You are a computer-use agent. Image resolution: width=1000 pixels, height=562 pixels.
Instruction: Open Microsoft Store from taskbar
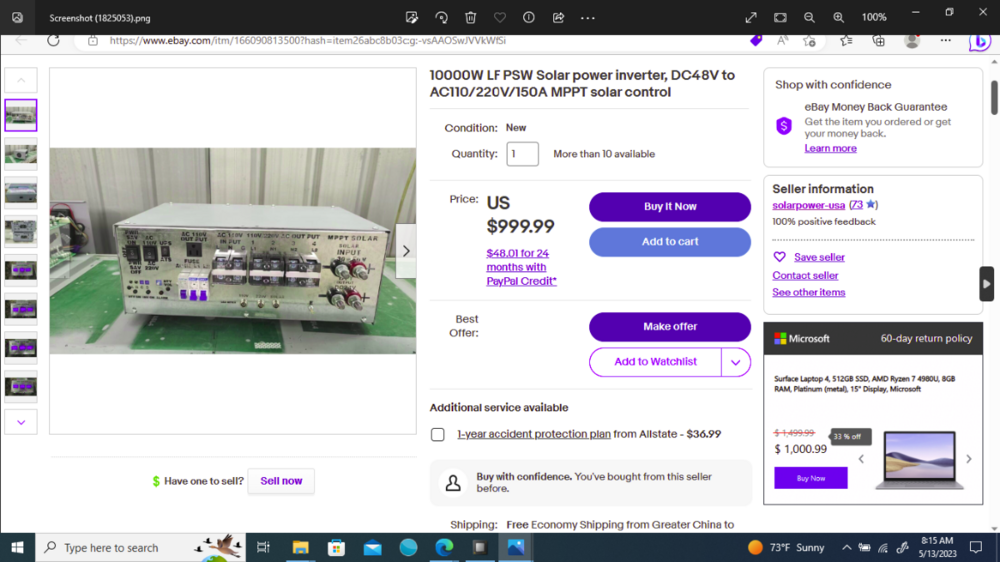(336, 547)
